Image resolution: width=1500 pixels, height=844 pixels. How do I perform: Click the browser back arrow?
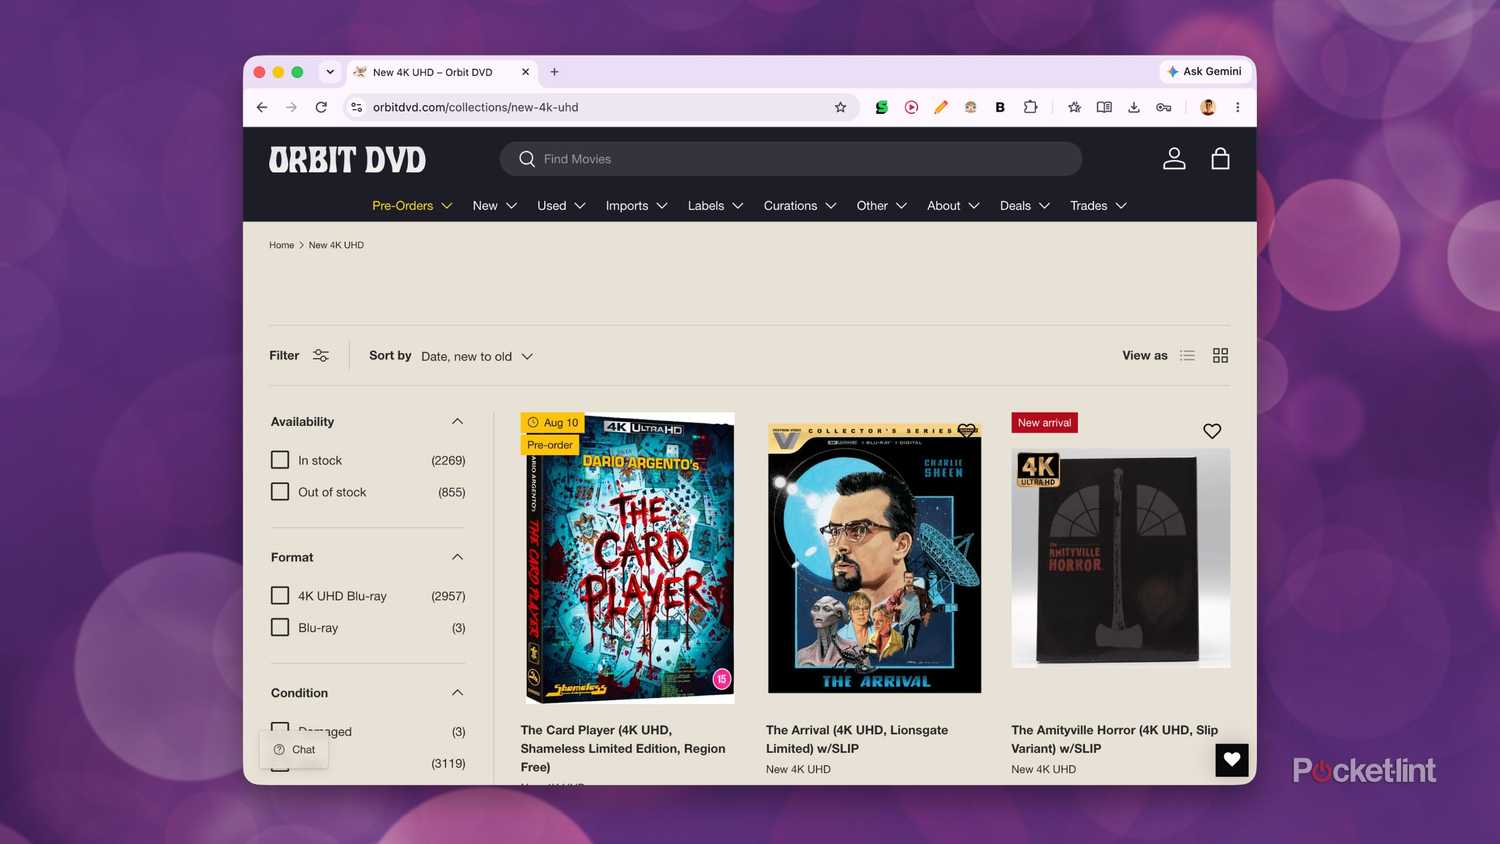[262, 107]
